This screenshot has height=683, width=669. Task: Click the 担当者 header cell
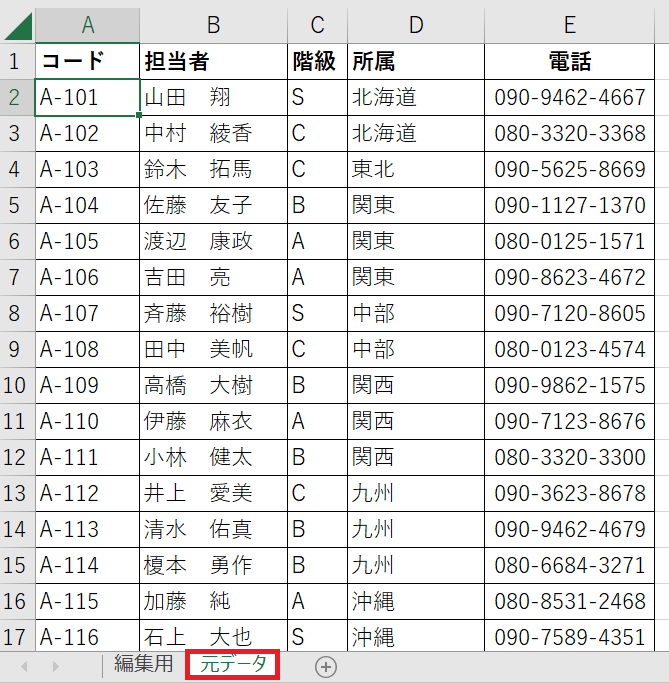(x=213, y=61)
